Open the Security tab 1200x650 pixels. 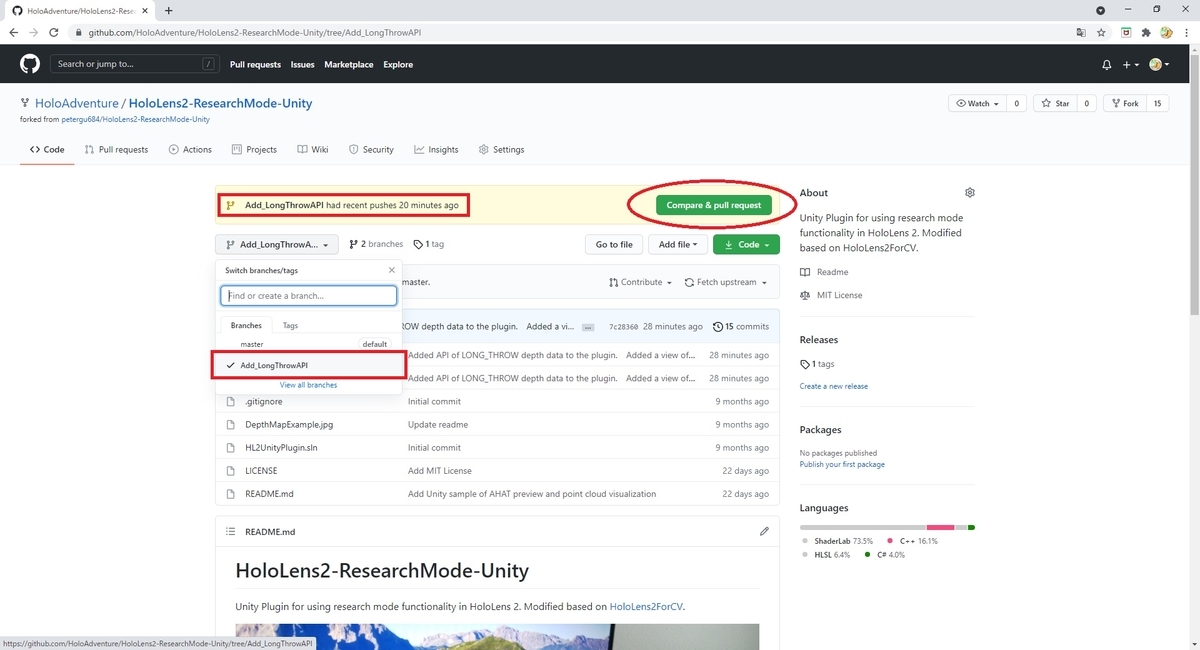(x=371, y=149)
